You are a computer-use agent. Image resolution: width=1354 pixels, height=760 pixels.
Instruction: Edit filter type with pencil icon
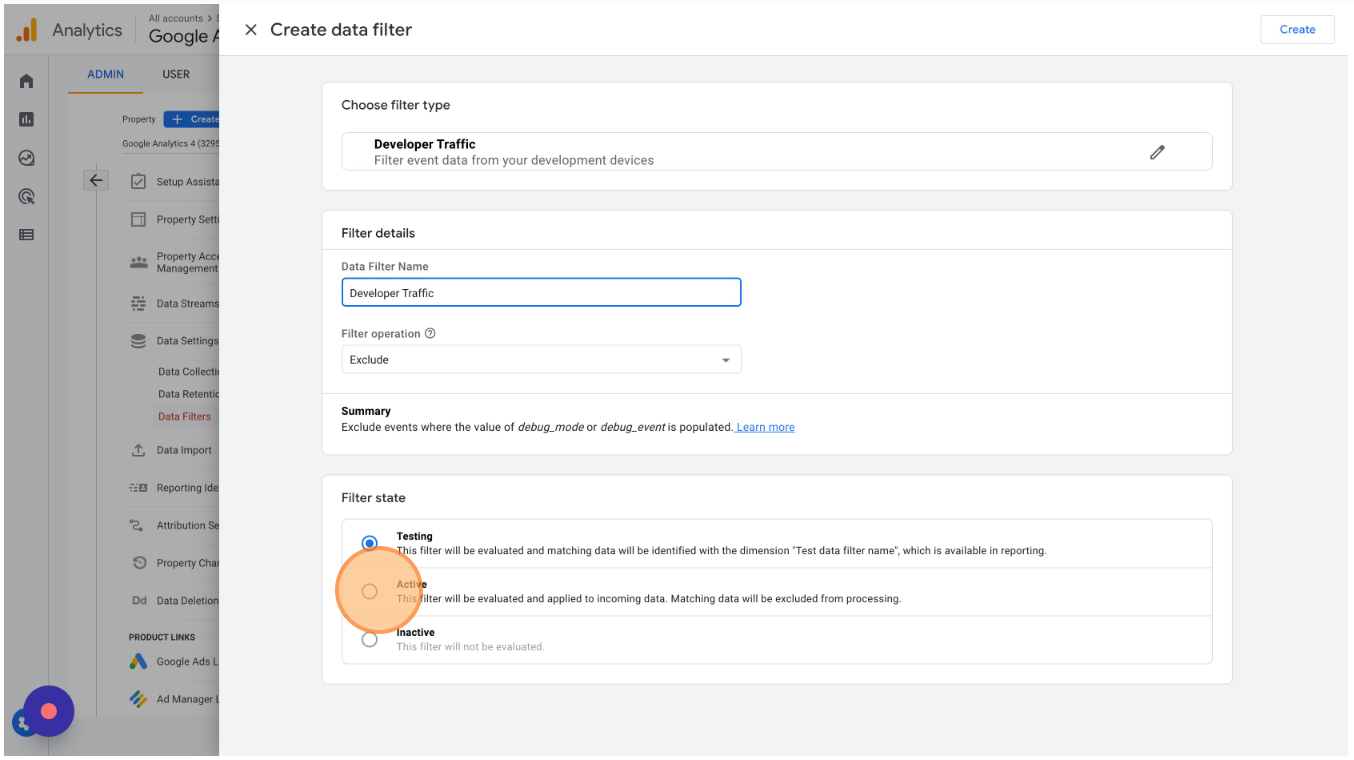tap(1157, 152)
